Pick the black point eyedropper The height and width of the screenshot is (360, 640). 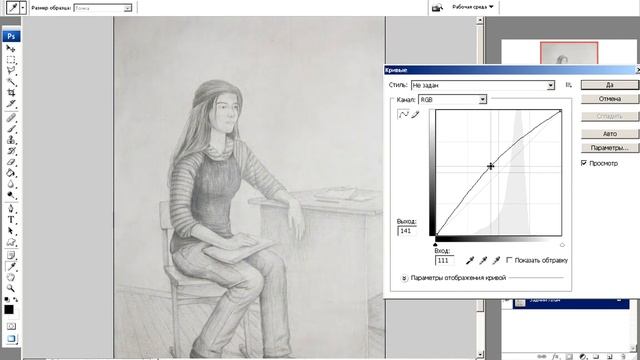click(x=470, y=260)
